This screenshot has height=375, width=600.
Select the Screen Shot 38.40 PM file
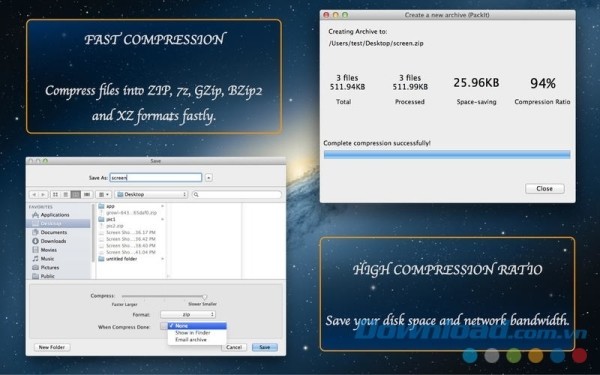tap(130, 245)
